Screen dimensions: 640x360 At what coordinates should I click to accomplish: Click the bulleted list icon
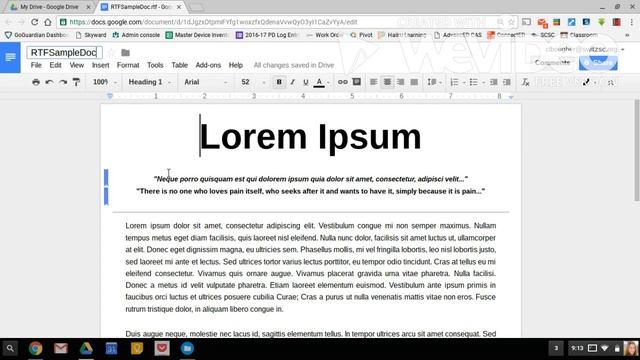(x=473, y=82)
